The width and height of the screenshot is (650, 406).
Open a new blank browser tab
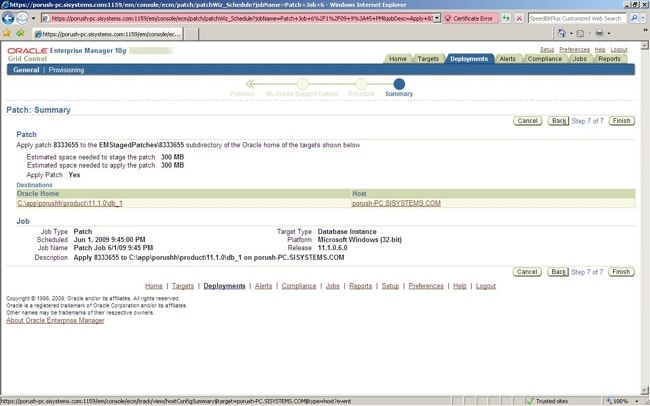(x=191, y=34)
